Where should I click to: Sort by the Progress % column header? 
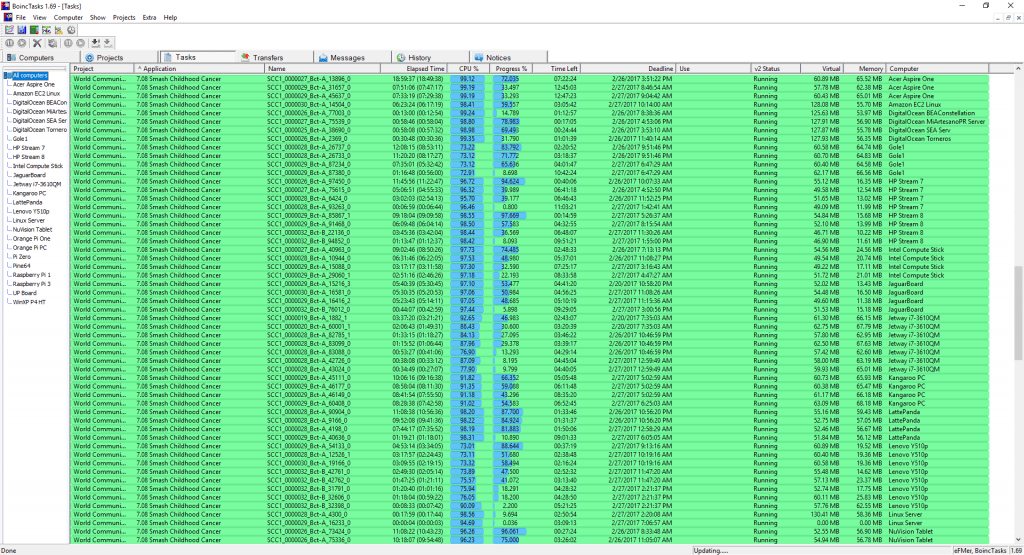[511, 69]
